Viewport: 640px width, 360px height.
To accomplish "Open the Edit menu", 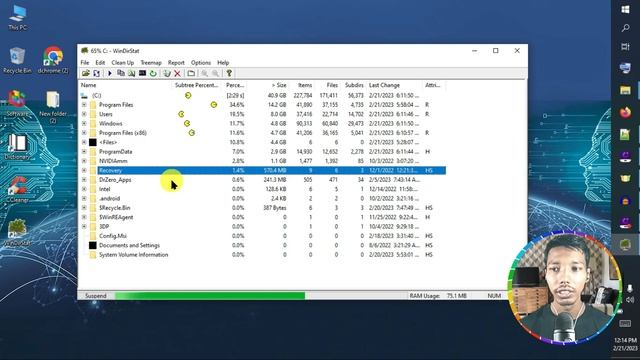I will (x=100, y=62).
